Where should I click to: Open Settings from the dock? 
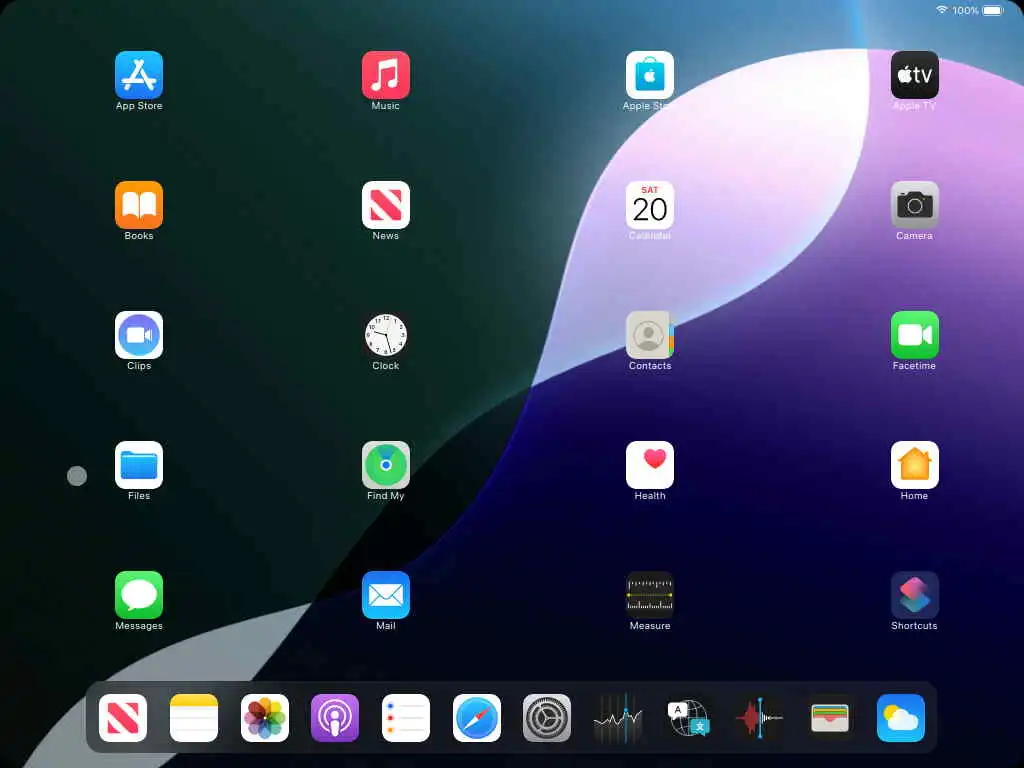[547, 718]
